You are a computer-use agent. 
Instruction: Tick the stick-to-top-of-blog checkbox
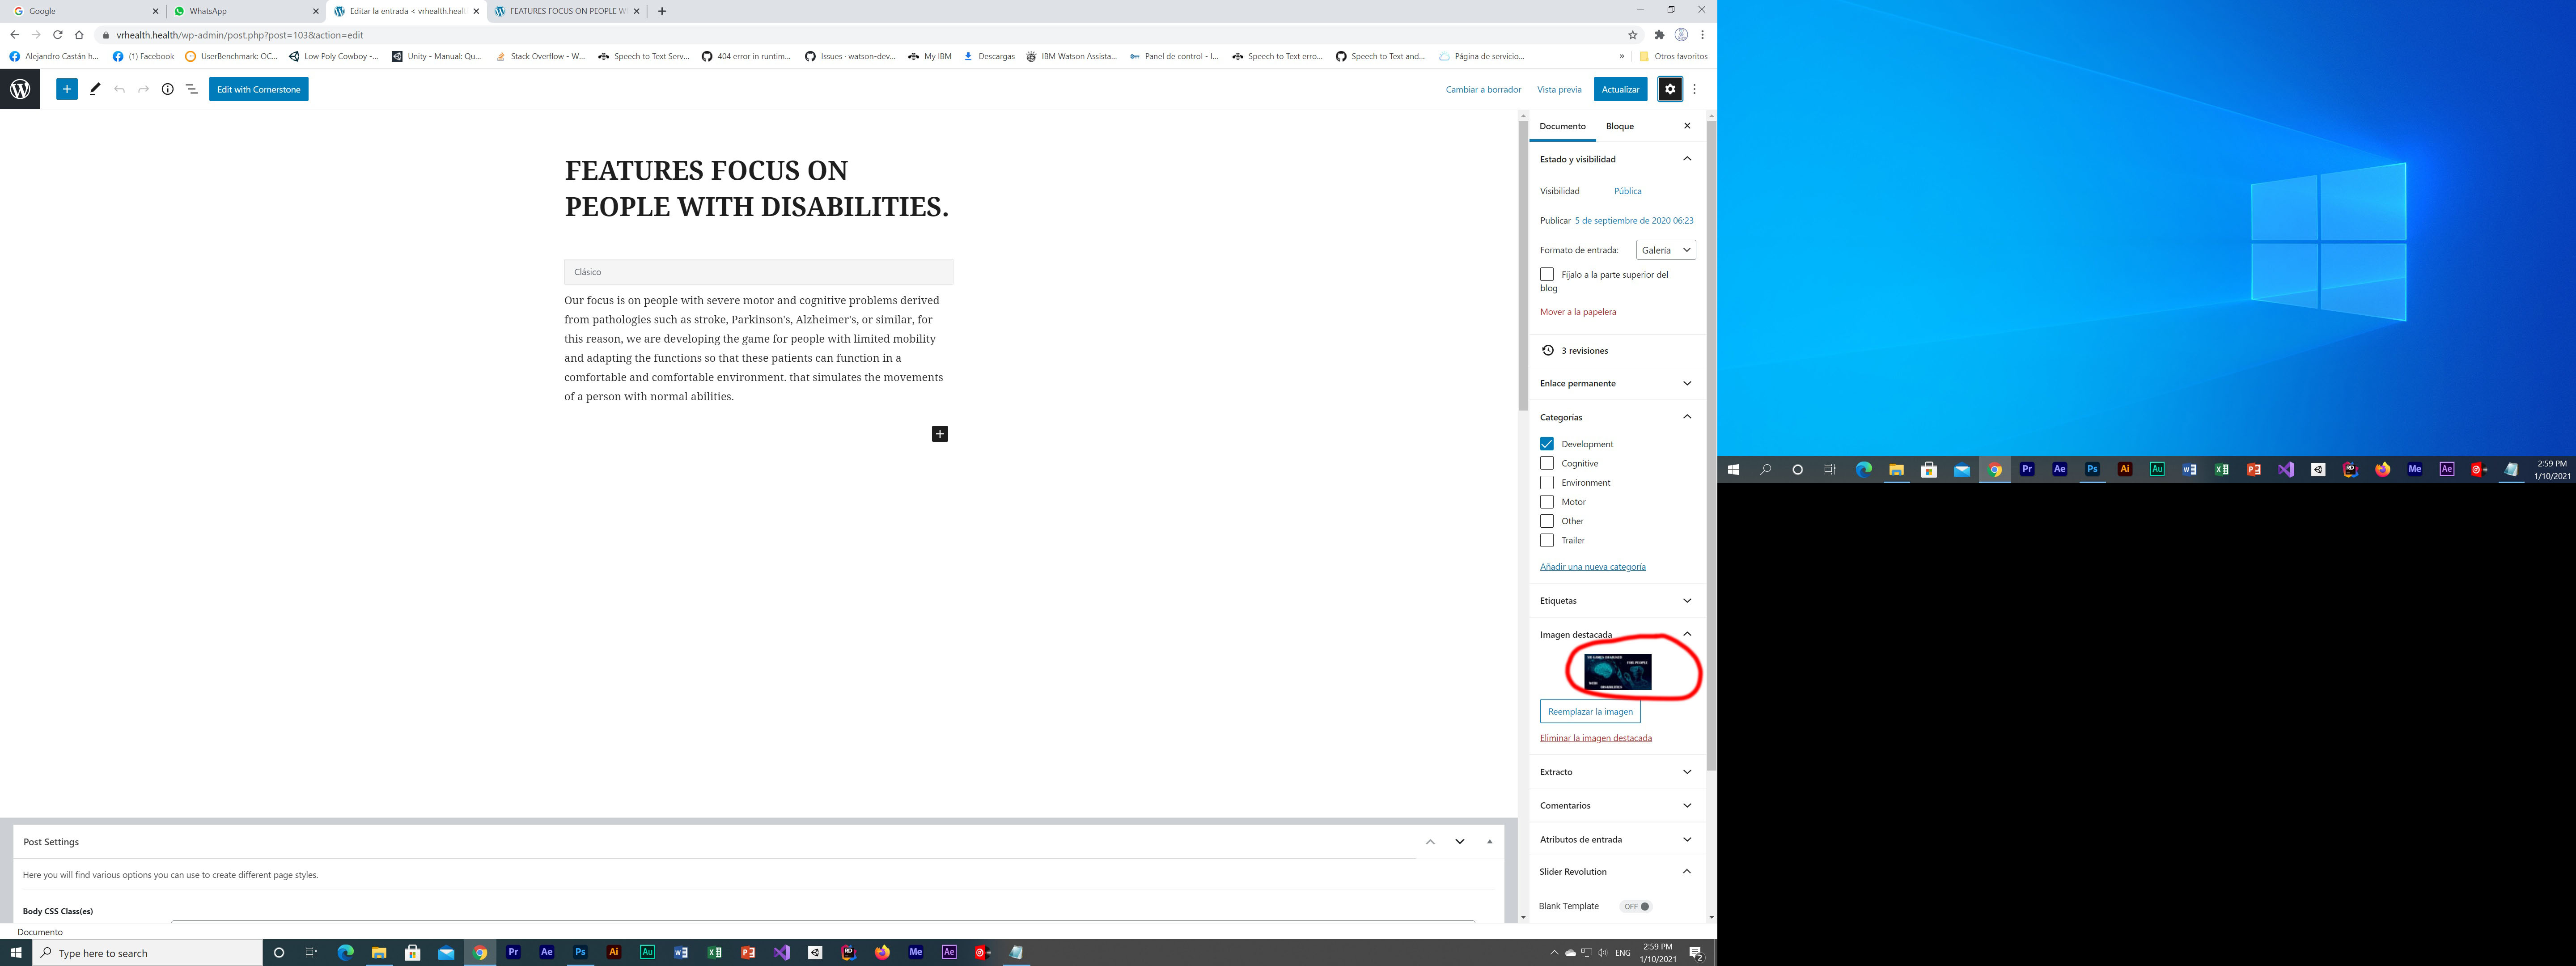tap(1547, 274)
